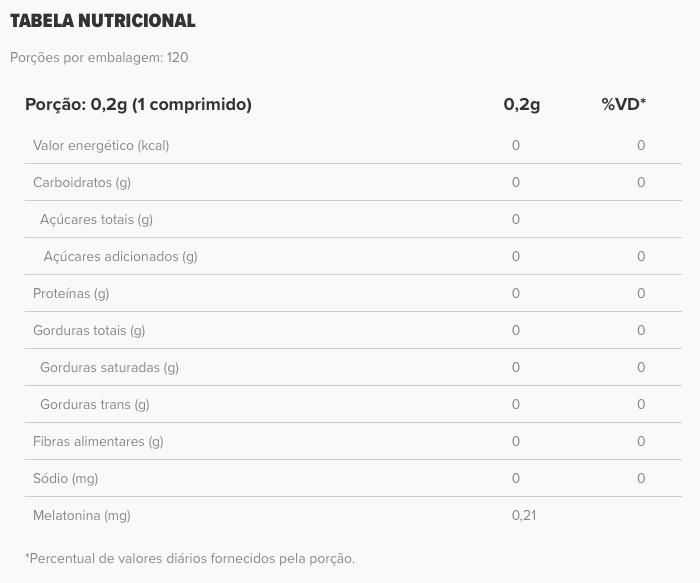Select the 'Valor energético (kcal)' row label
700x583 pixels.
(101, 145)
